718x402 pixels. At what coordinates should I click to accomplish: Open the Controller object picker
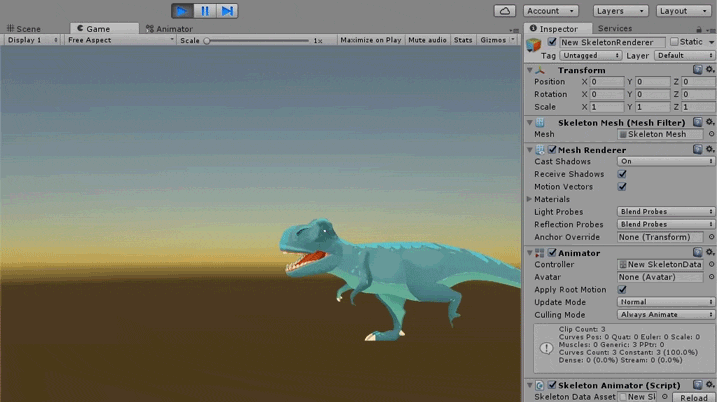click(711, 265)
